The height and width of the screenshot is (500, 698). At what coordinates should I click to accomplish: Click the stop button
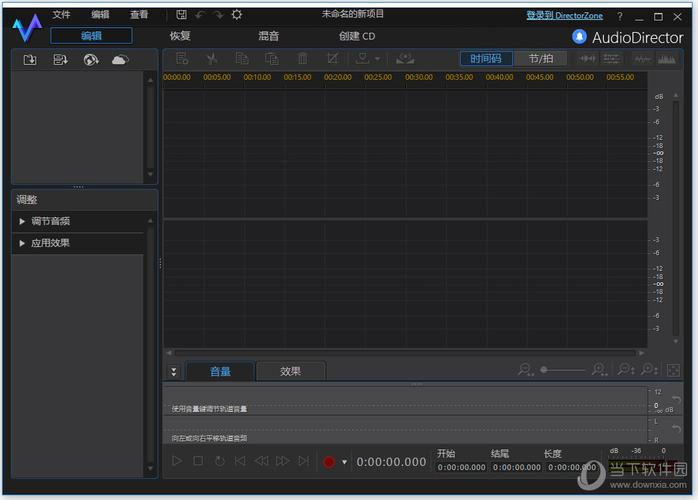pyautogui.click(x=198, y=461)
